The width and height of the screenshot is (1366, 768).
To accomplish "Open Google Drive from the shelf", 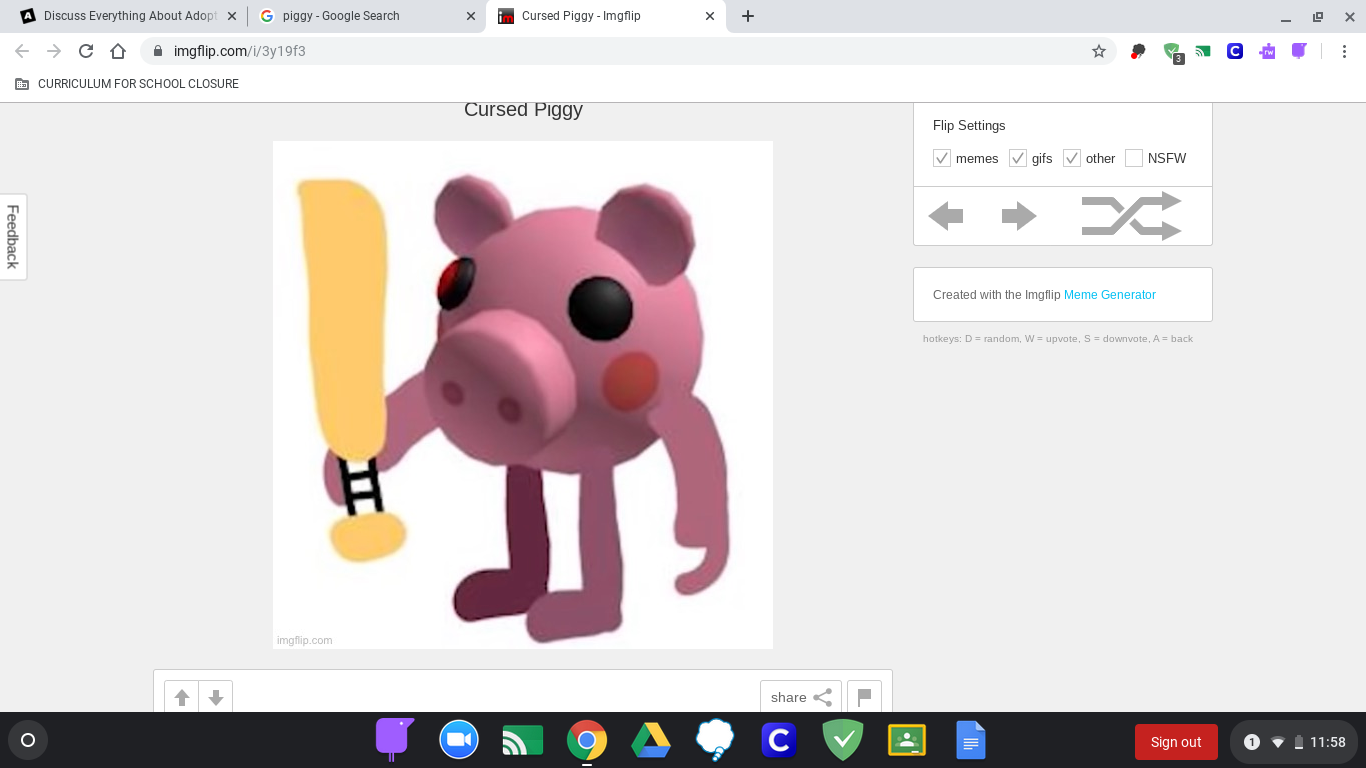I will click(x=651, y=741).
